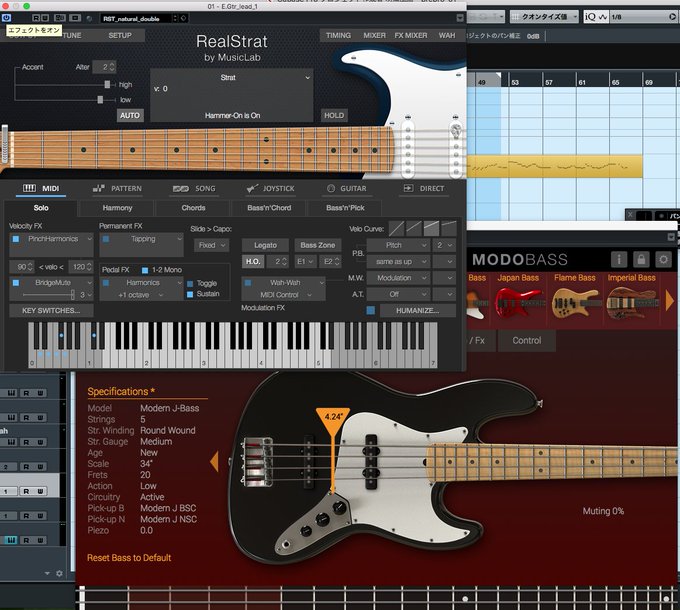
Task: Click the Accent low slider handle
Action: tap(100, 100)
